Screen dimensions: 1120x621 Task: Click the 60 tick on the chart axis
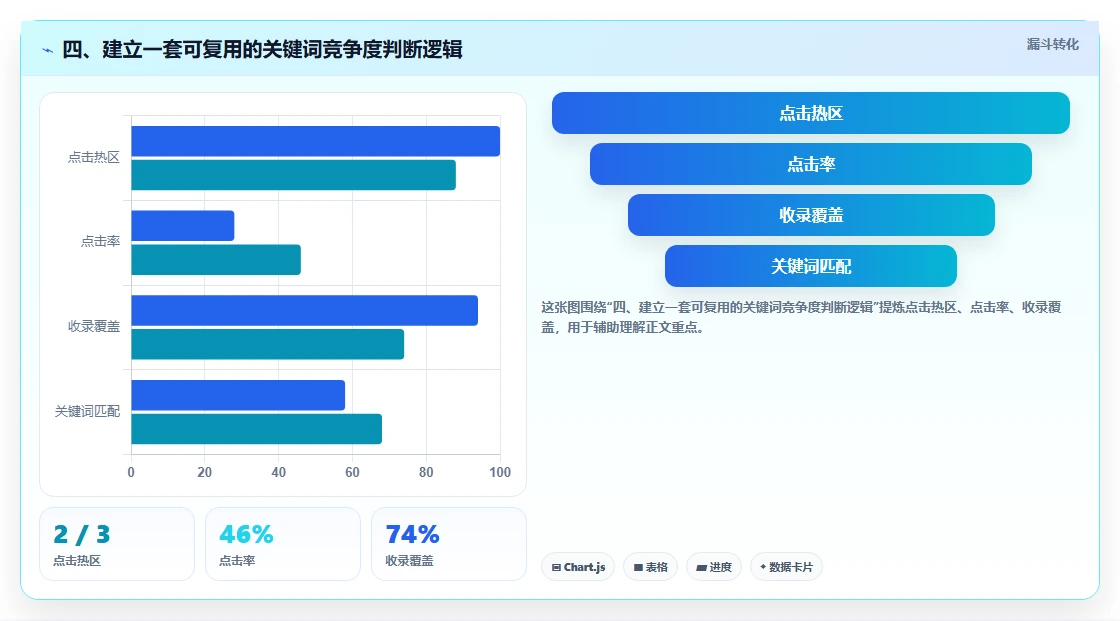click(x=352, y=472)
